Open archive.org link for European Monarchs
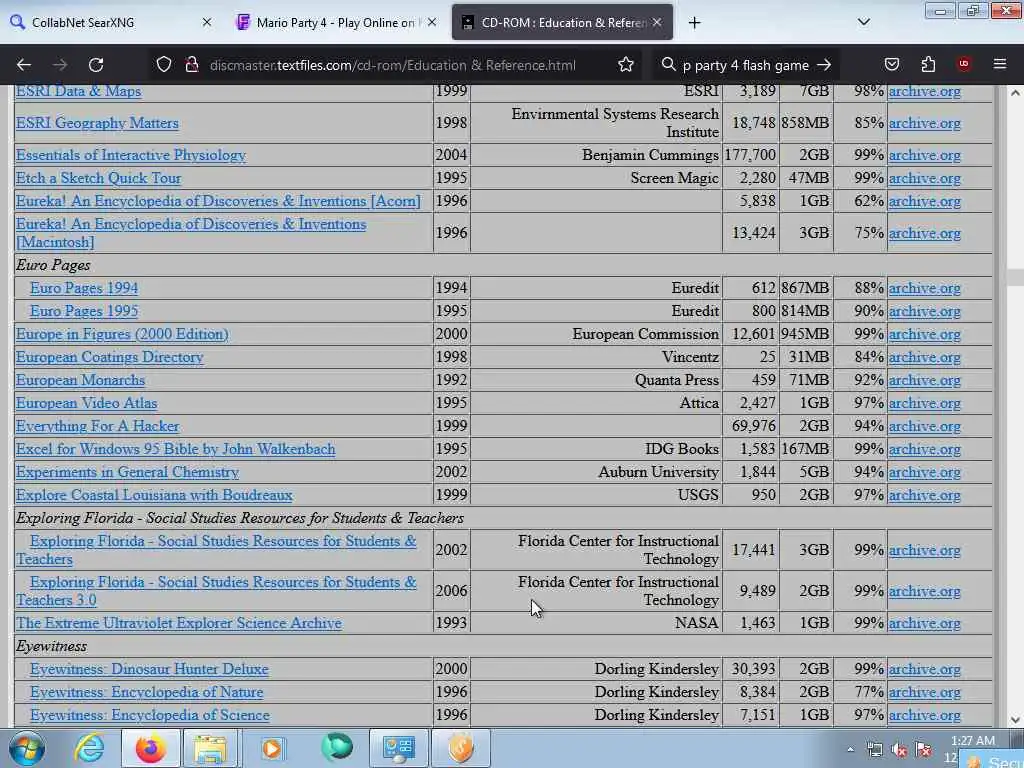This screenshot has height=768, width=1024. pyautogui.click(x=924, y=380)
